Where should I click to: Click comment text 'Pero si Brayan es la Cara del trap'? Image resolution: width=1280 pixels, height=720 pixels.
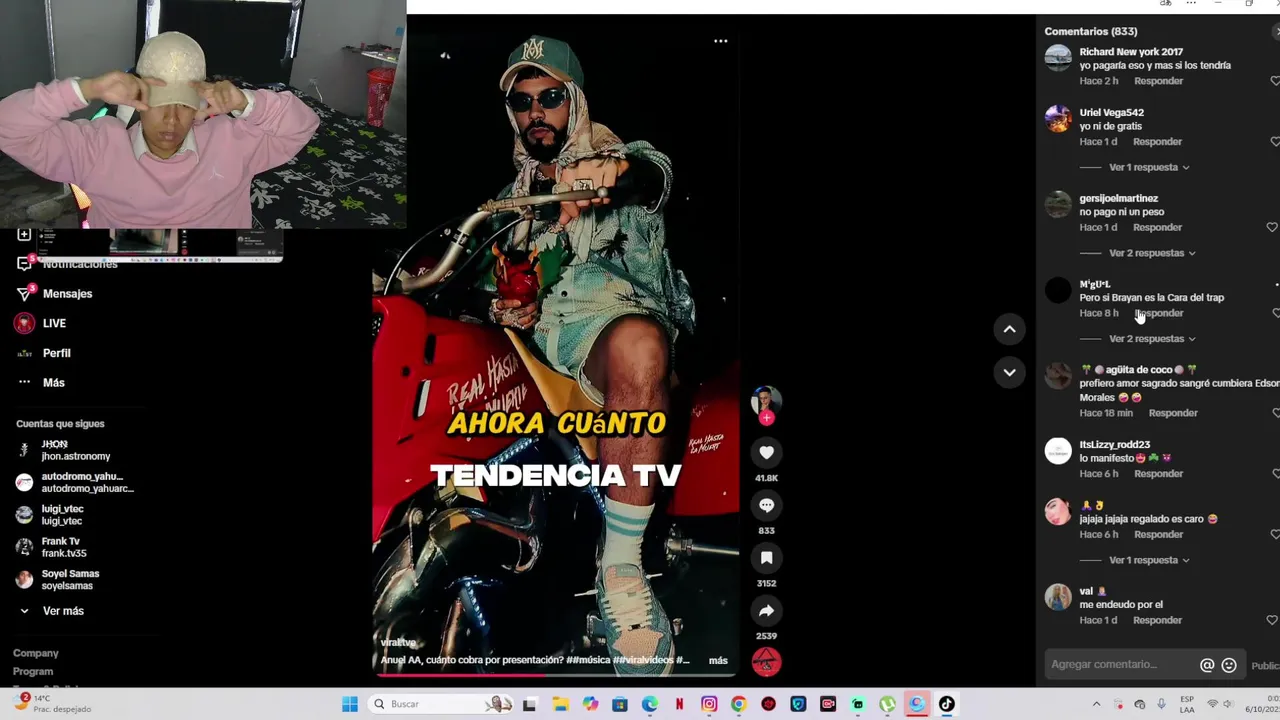[1151, 298]
